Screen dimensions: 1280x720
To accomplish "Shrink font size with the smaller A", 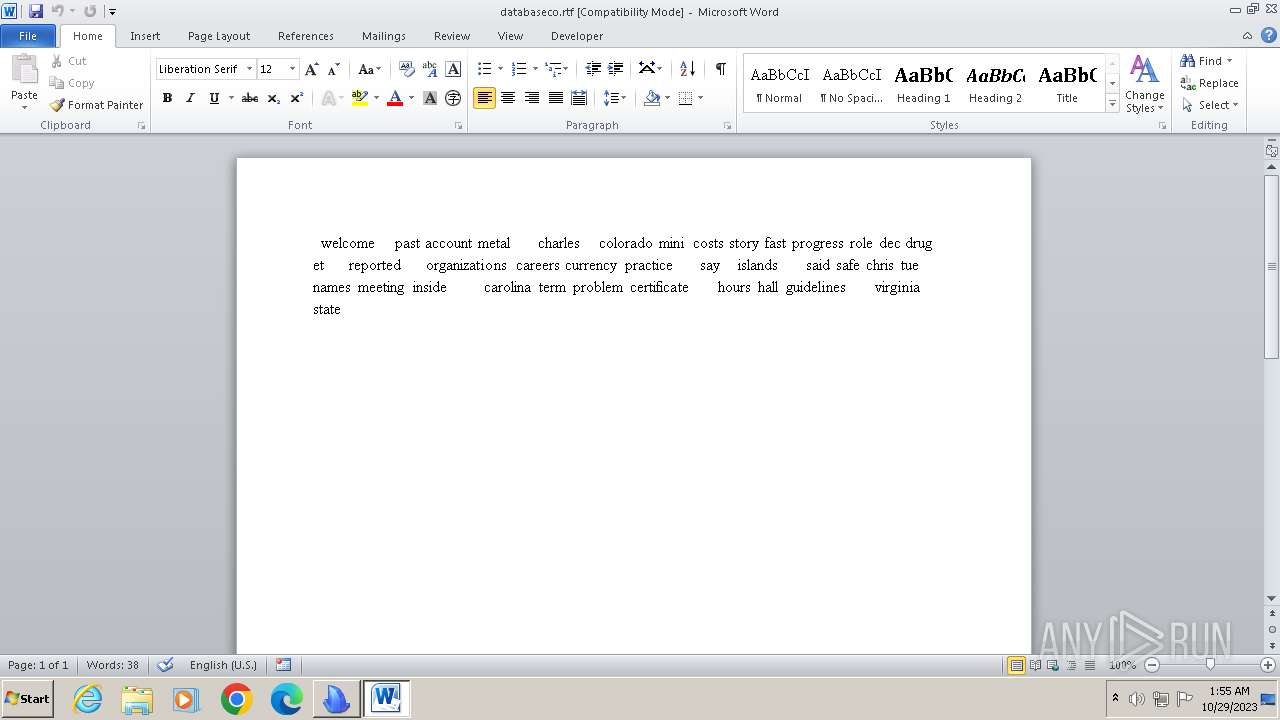I will pyautogui.click(x=334, y=69).
